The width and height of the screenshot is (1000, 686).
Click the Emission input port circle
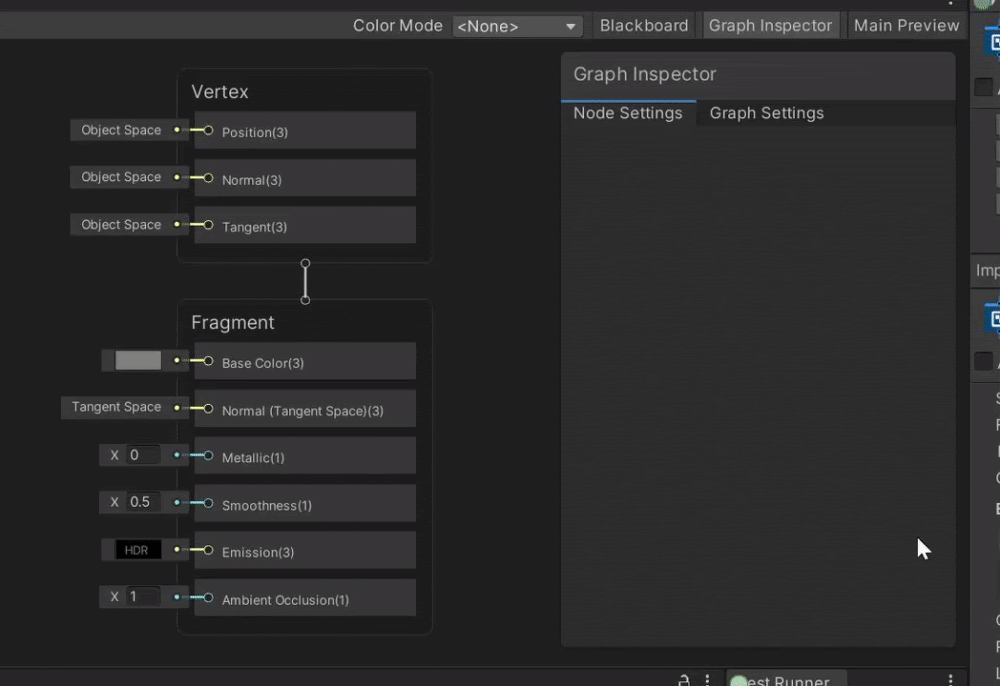coord(208,550)
